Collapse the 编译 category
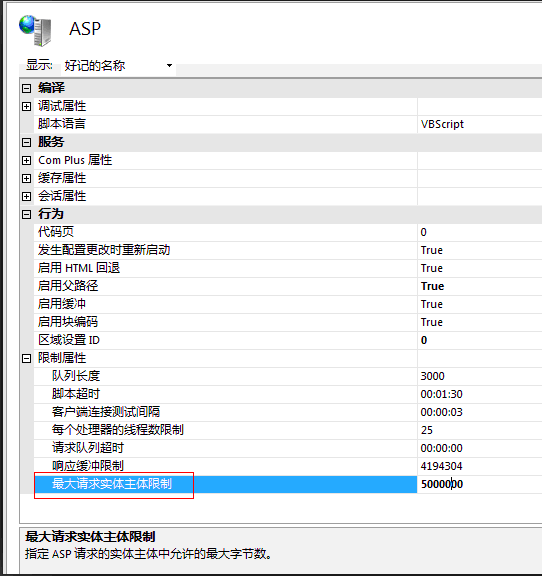The image size is (542, 576). coord(26,88)
